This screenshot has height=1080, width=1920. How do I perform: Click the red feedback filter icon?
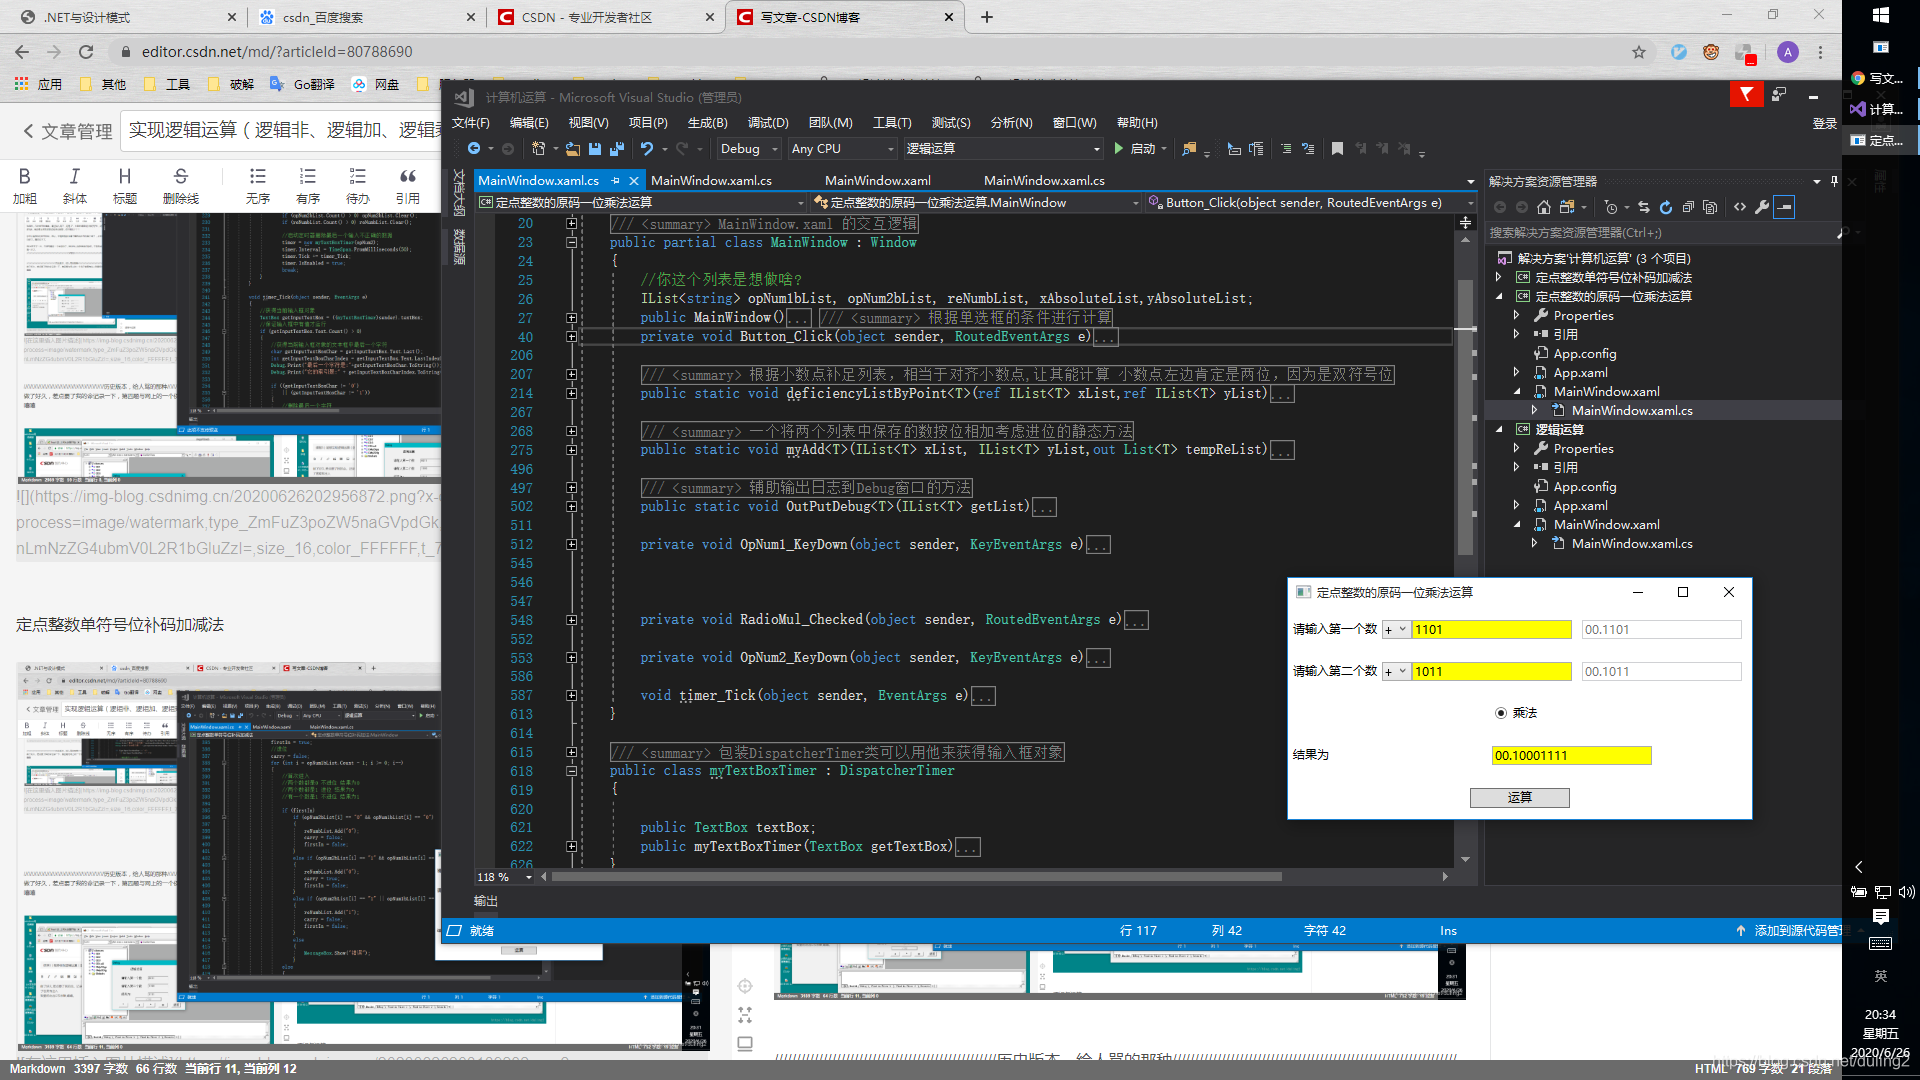coord(1746,94)
